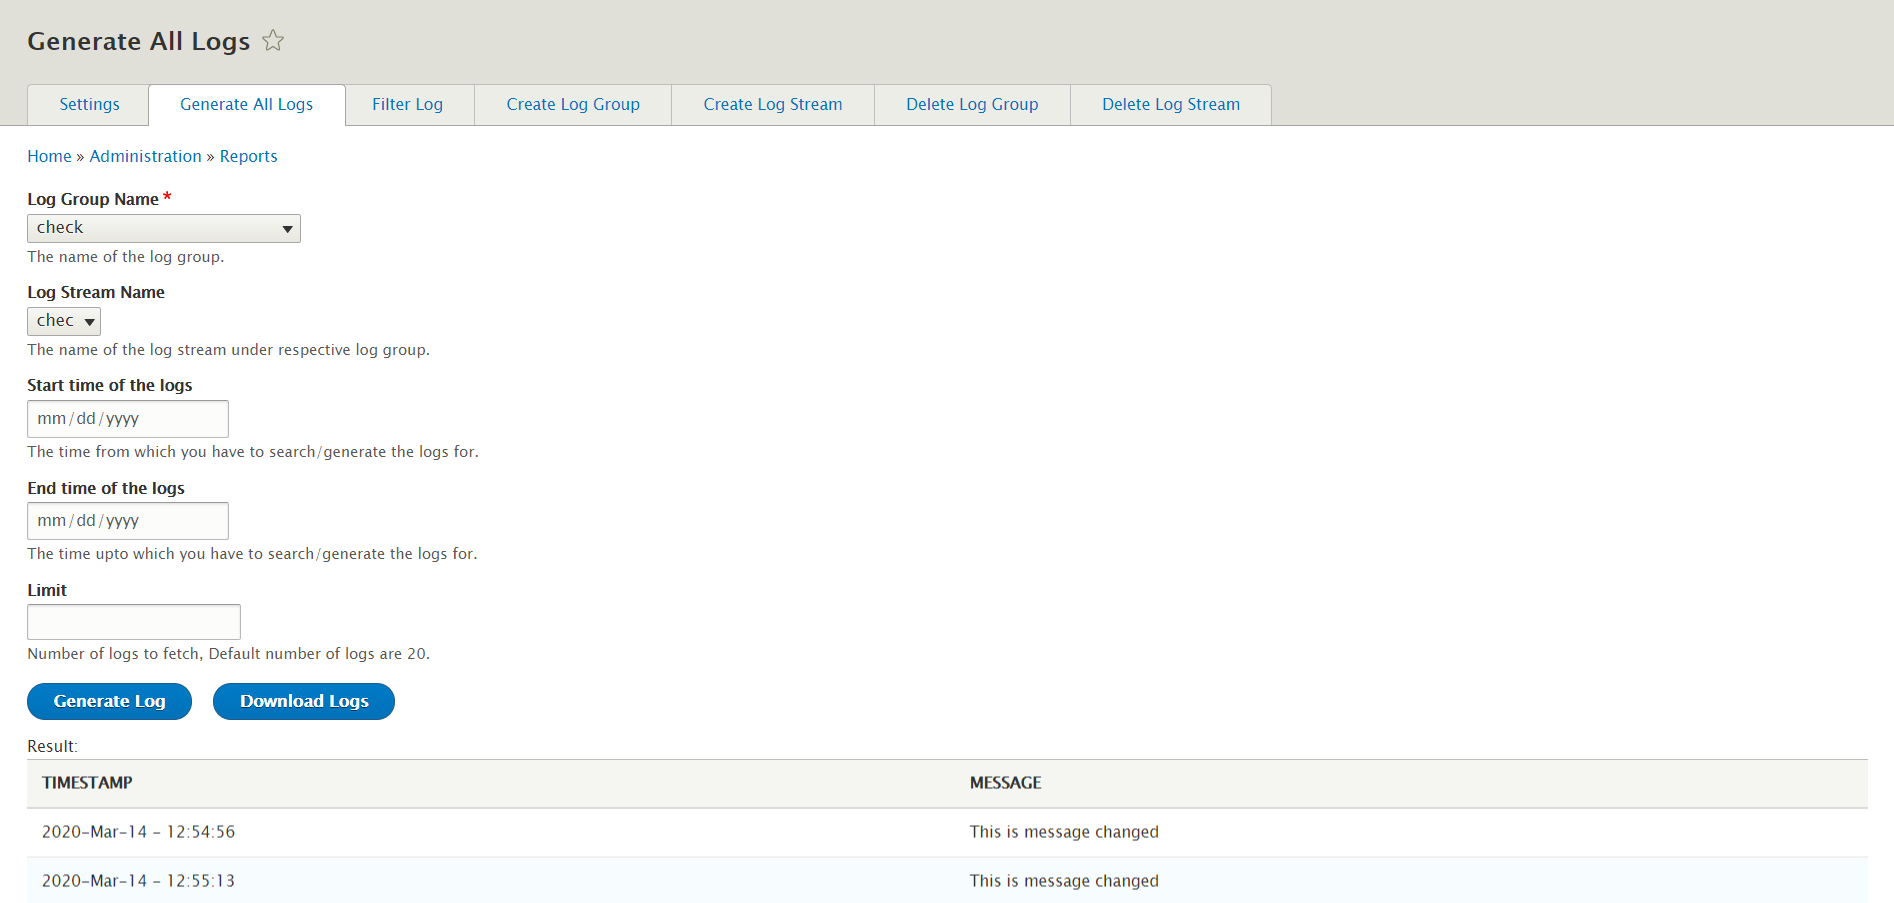Select timestamp 2020-Mar-14 - 12:55:13
Image resolution: width=1894 pixels, height=903 pixels.
(138, 881)
